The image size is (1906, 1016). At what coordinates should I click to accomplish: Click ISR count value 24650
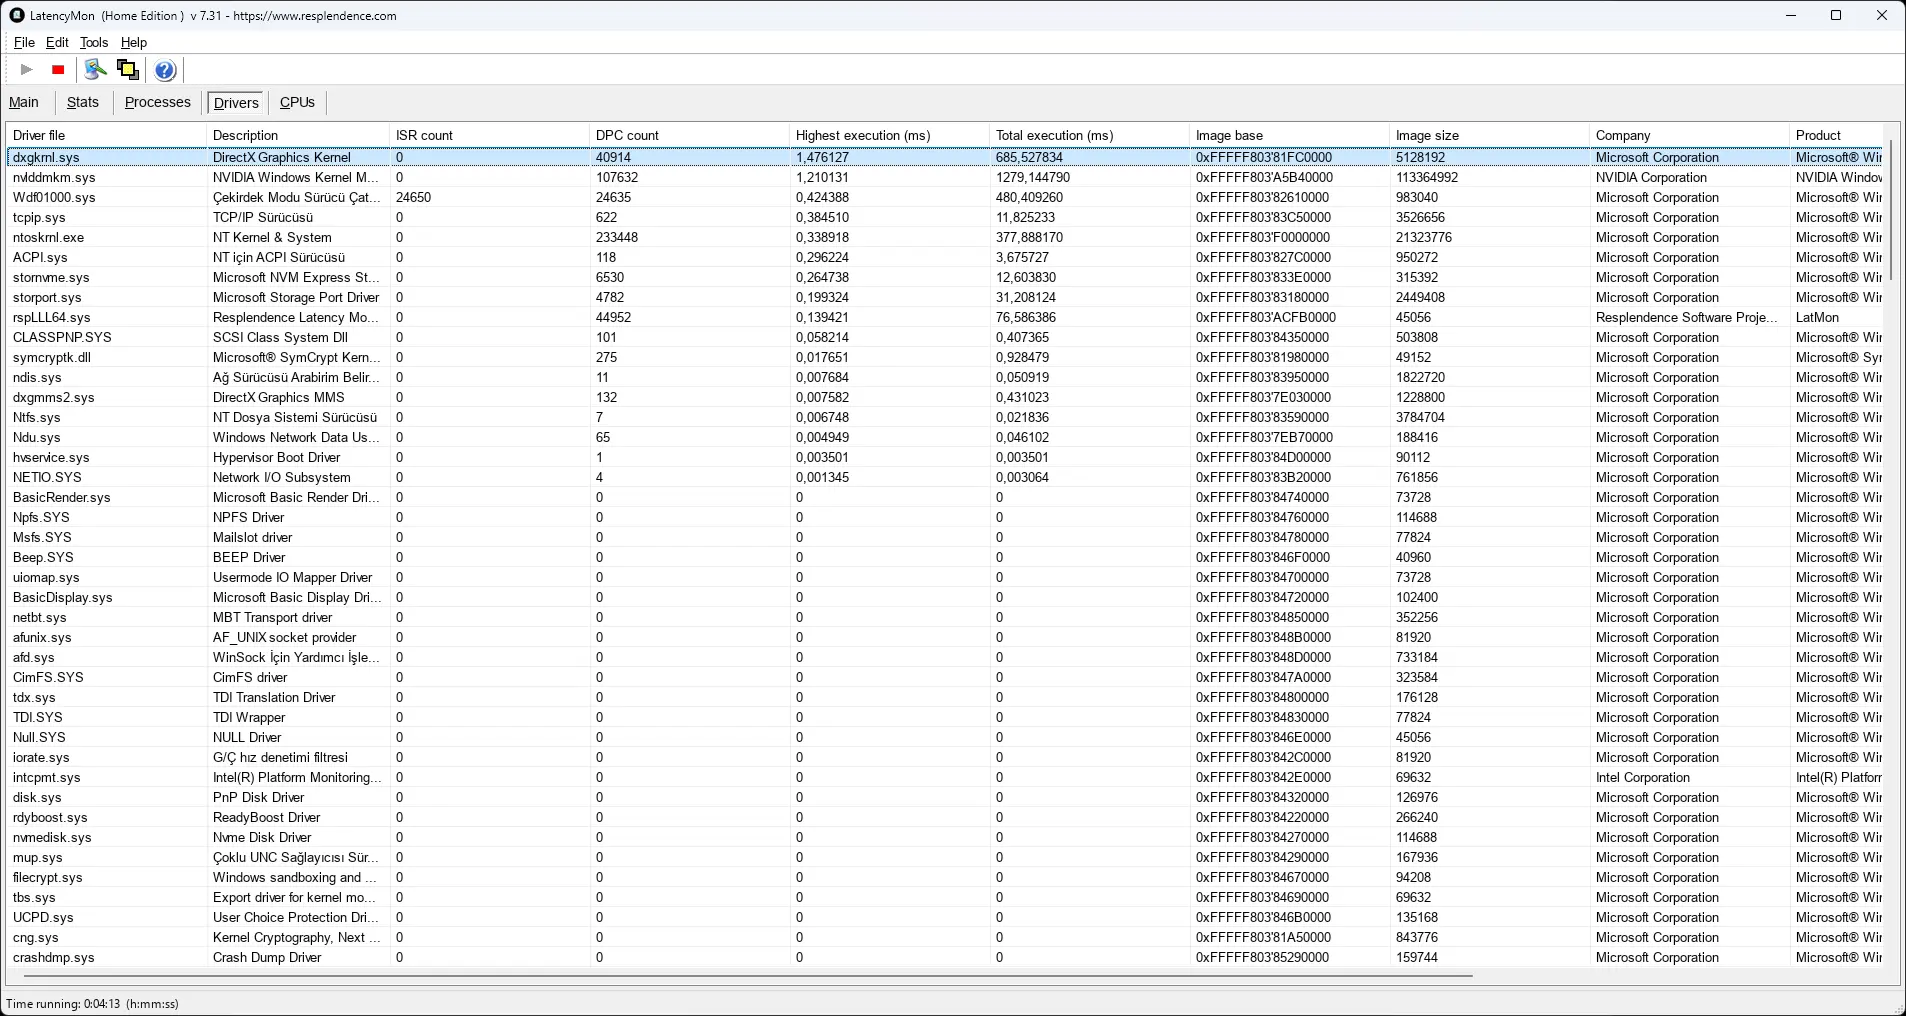pos(414,197)
